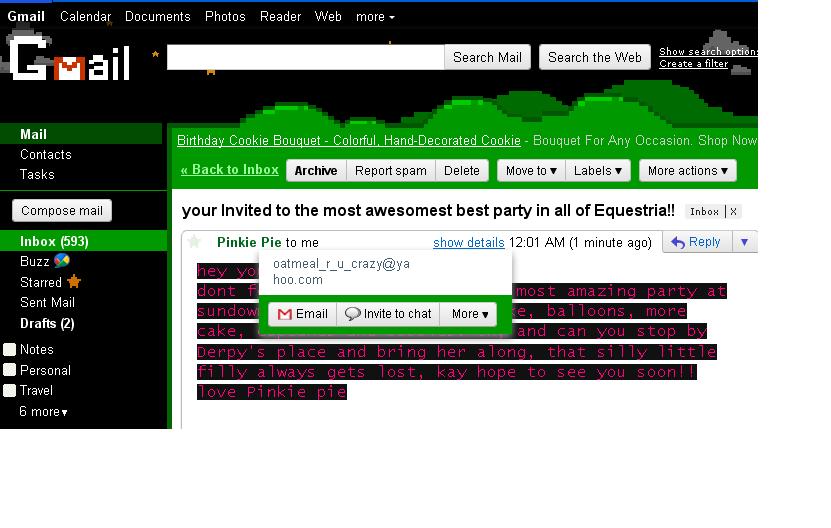Delete the open message
Screen dimensions: 831x528
tap(462, 171)
